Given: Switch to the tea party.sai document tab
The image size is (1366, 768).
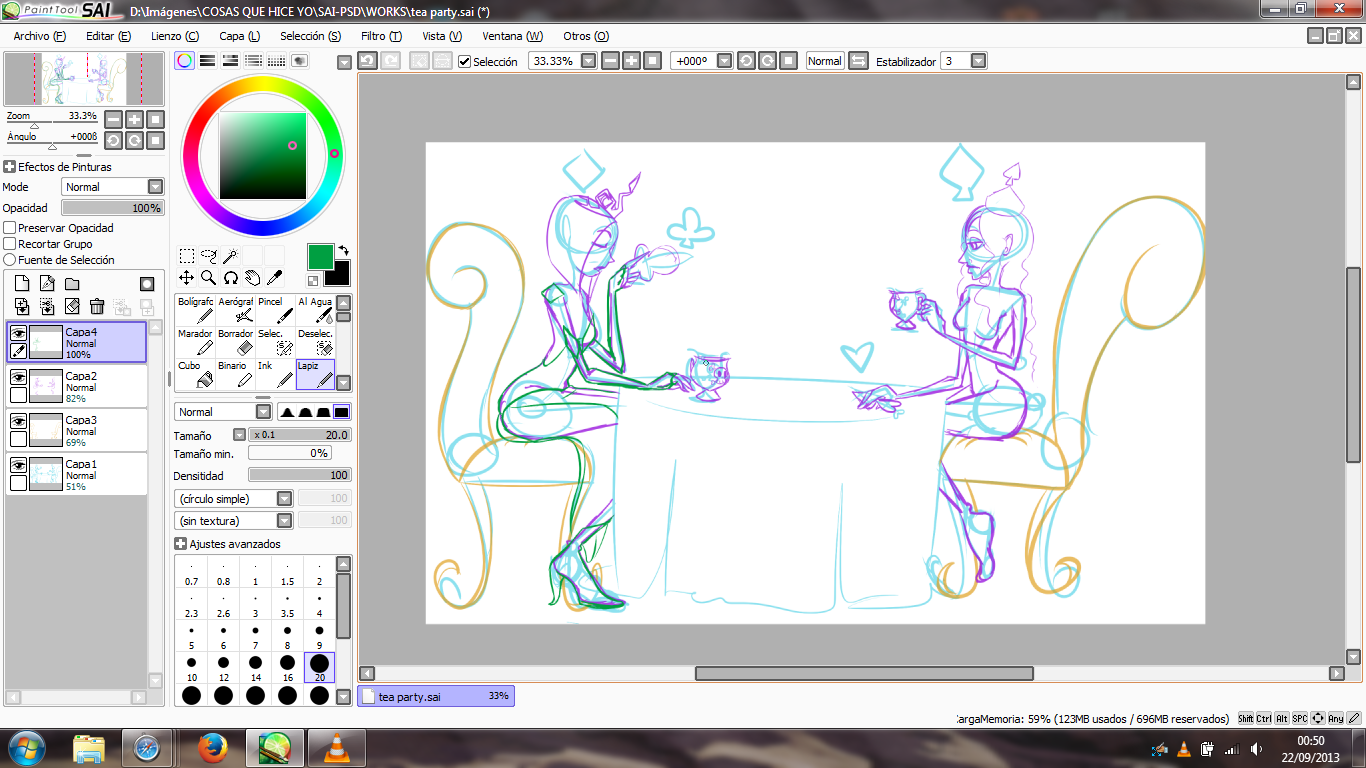Looking at the screenshot, I should pyautogui.click(x=436, y=696).
